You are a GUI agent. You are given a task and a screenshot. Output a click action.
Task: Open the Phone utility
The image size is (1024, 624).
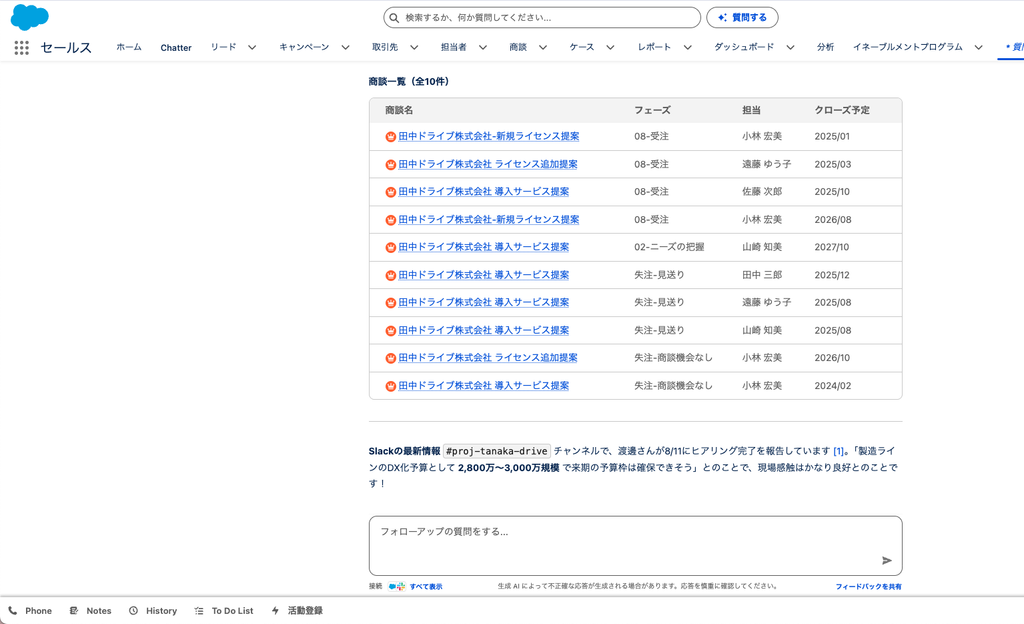30,611
